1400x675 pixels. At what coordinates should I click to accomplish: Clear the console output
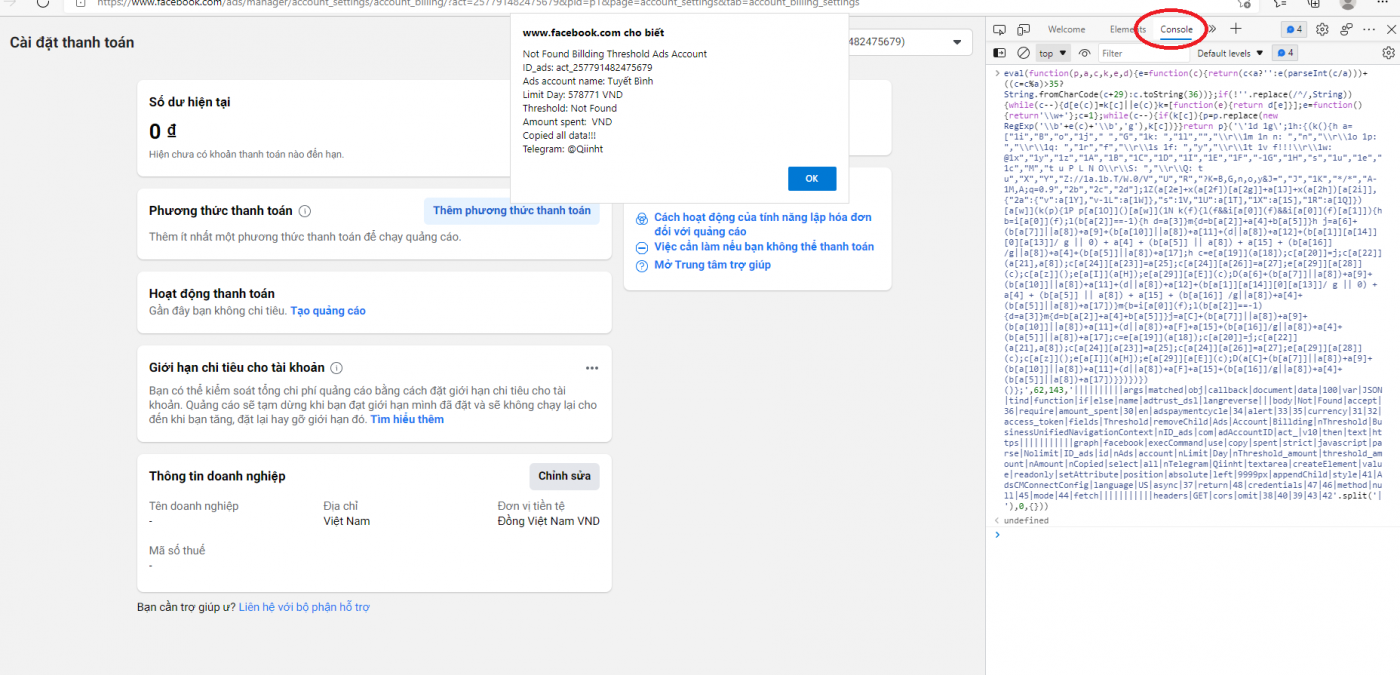(1023, 53)
